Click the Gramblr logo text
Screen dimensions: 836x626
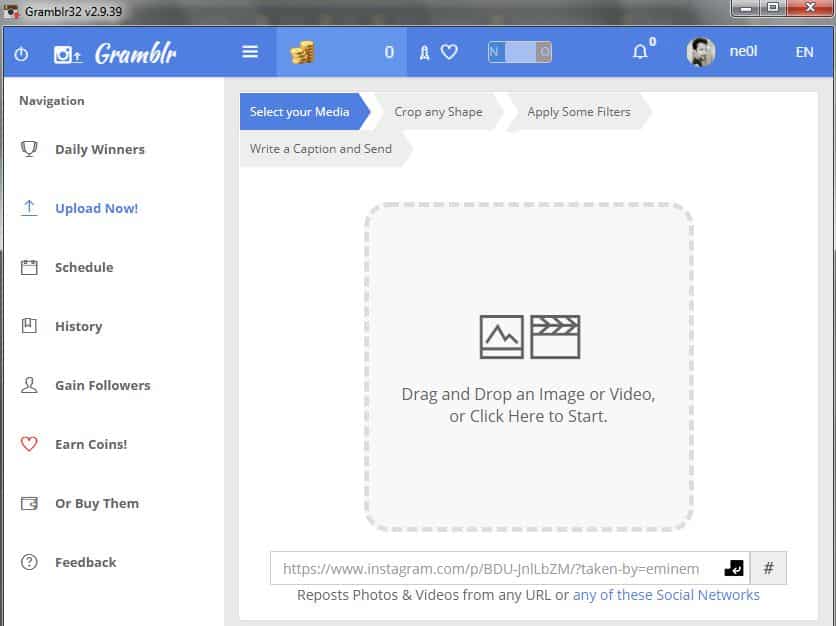pos(135,53)
